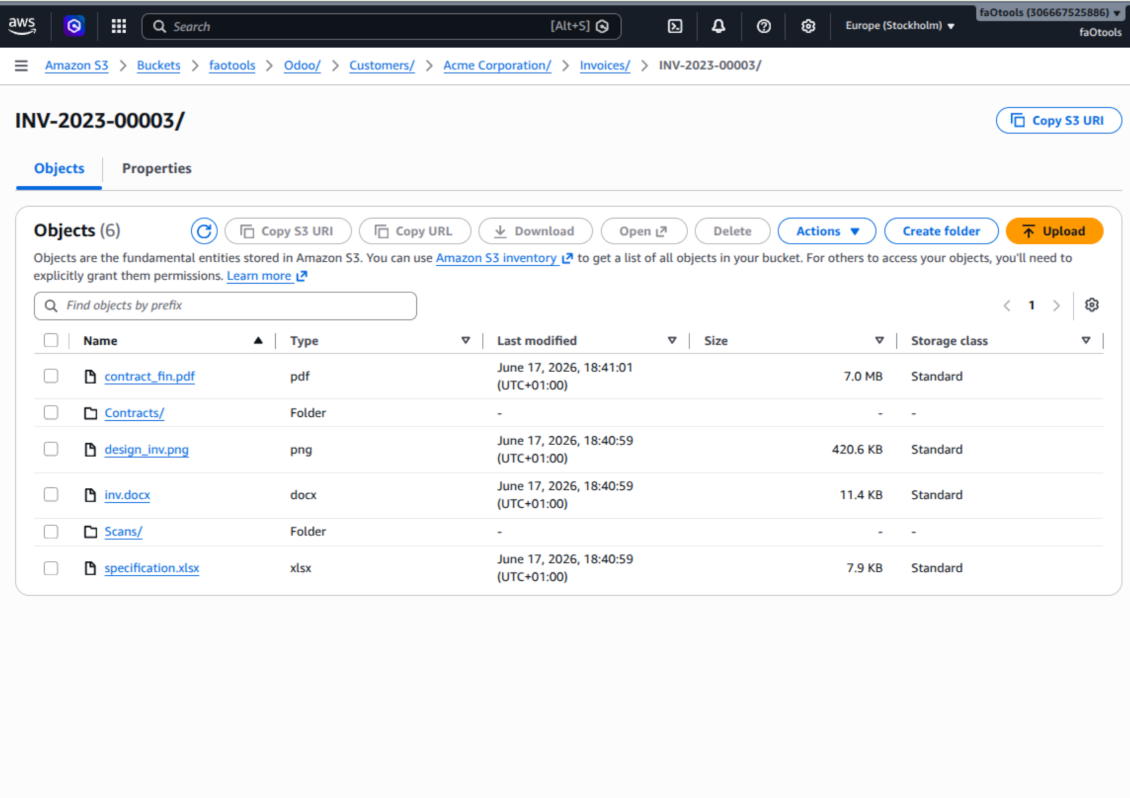This screenshot has height=798, width=1130.
Task: Go to Amazon S3 breadcrumb
Action: [x=76, y=66]
